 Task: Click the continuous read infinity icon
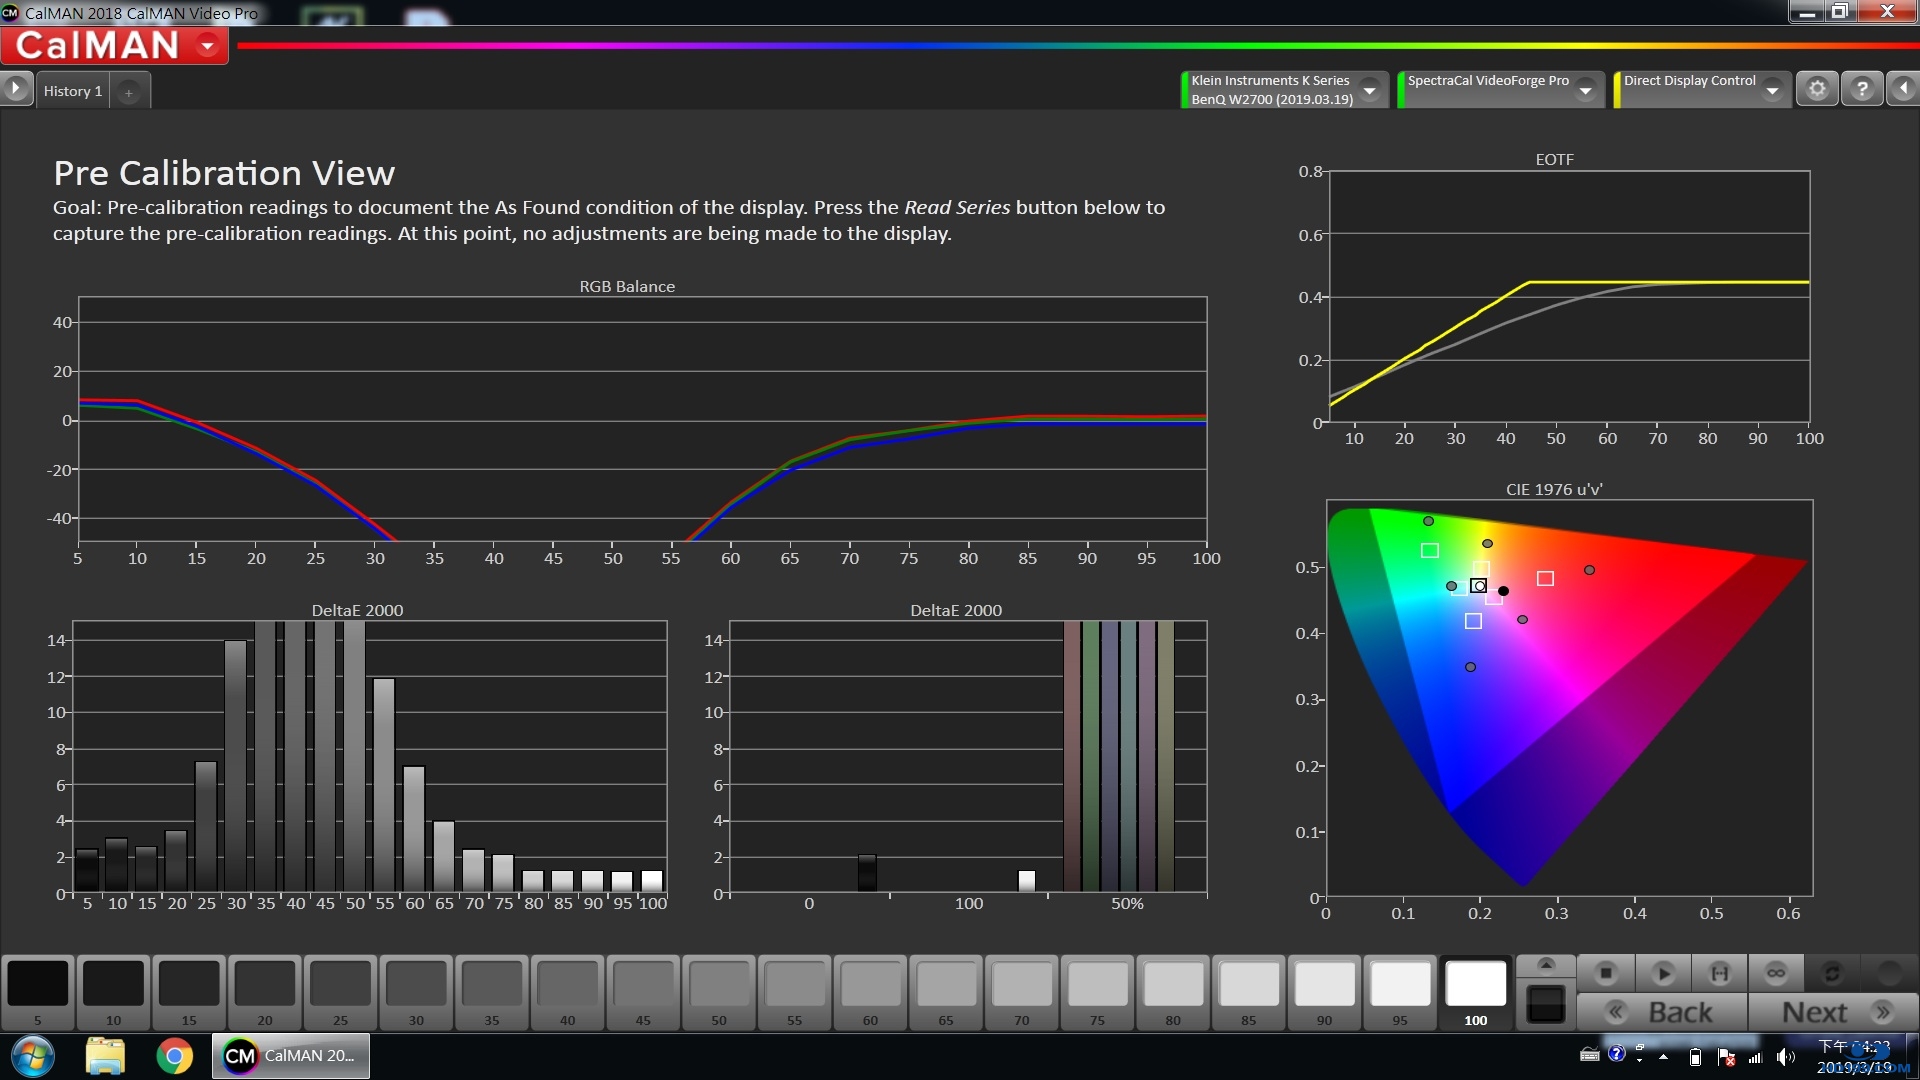point(1776,973)
